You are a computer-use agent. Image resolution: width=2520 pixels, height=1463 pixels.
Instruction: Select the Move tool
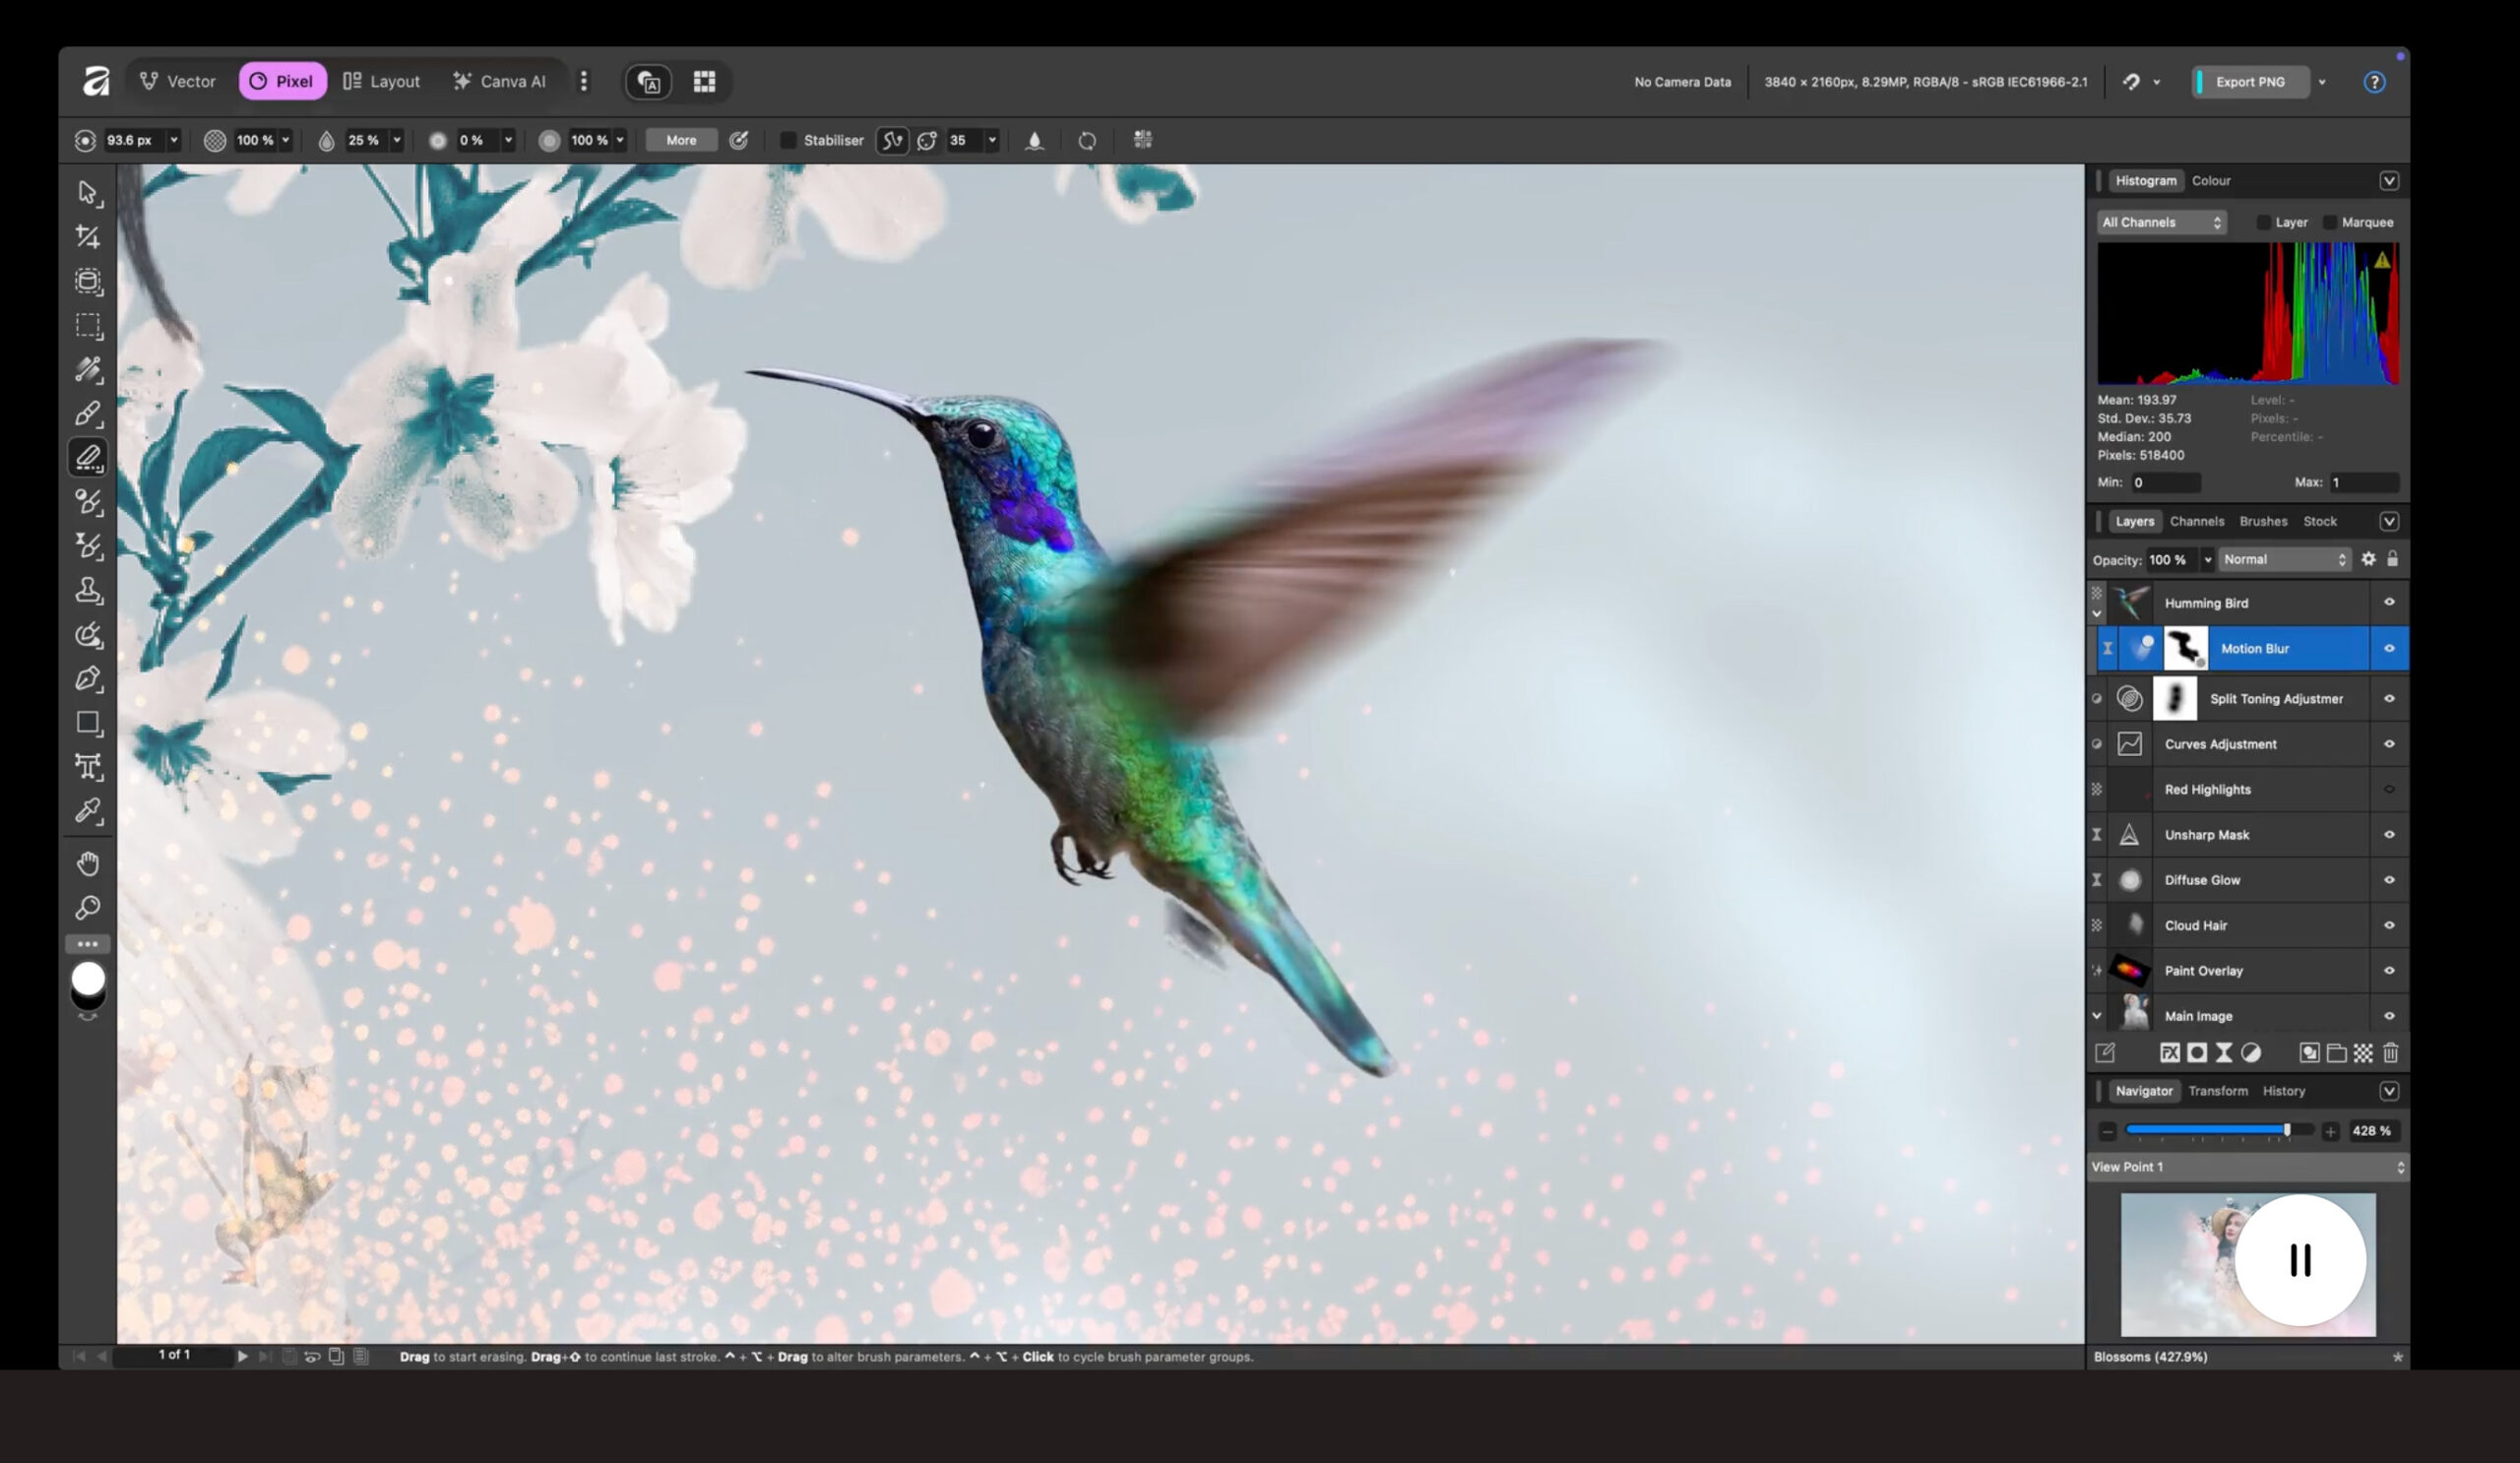[x=88, y=193]
